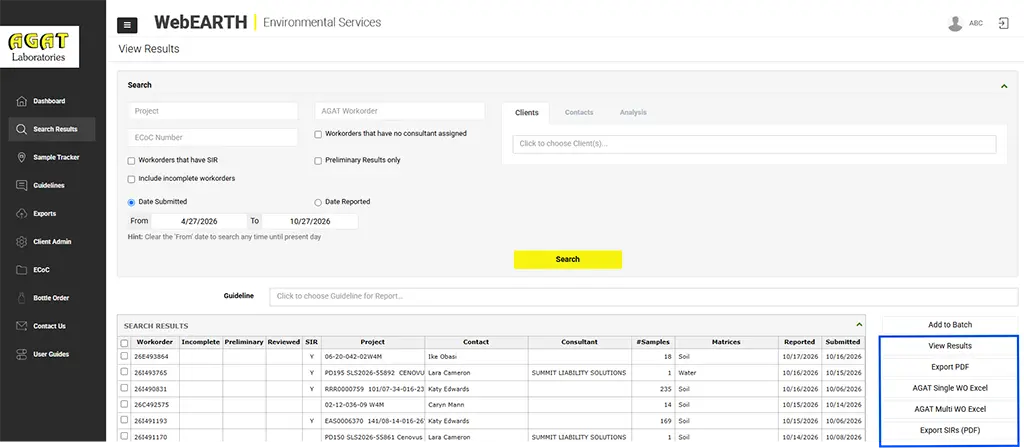Click the logout icon at top right

click(x=1003, y=24)
